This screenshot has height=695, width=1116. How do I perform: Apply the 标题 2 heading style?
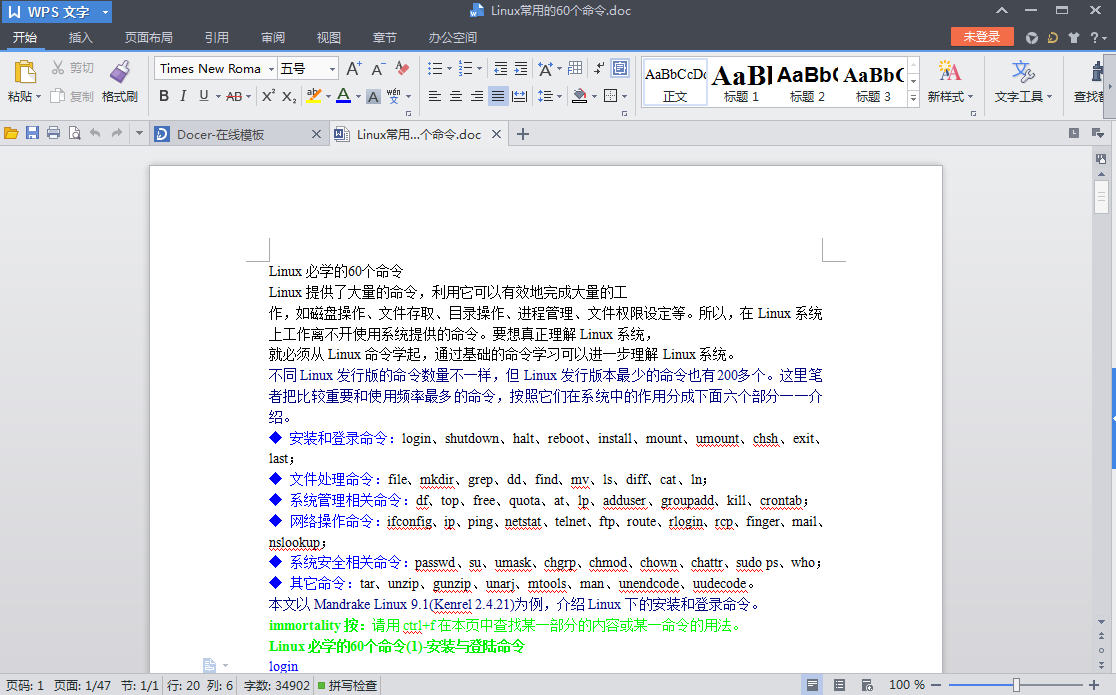[806, 83]
